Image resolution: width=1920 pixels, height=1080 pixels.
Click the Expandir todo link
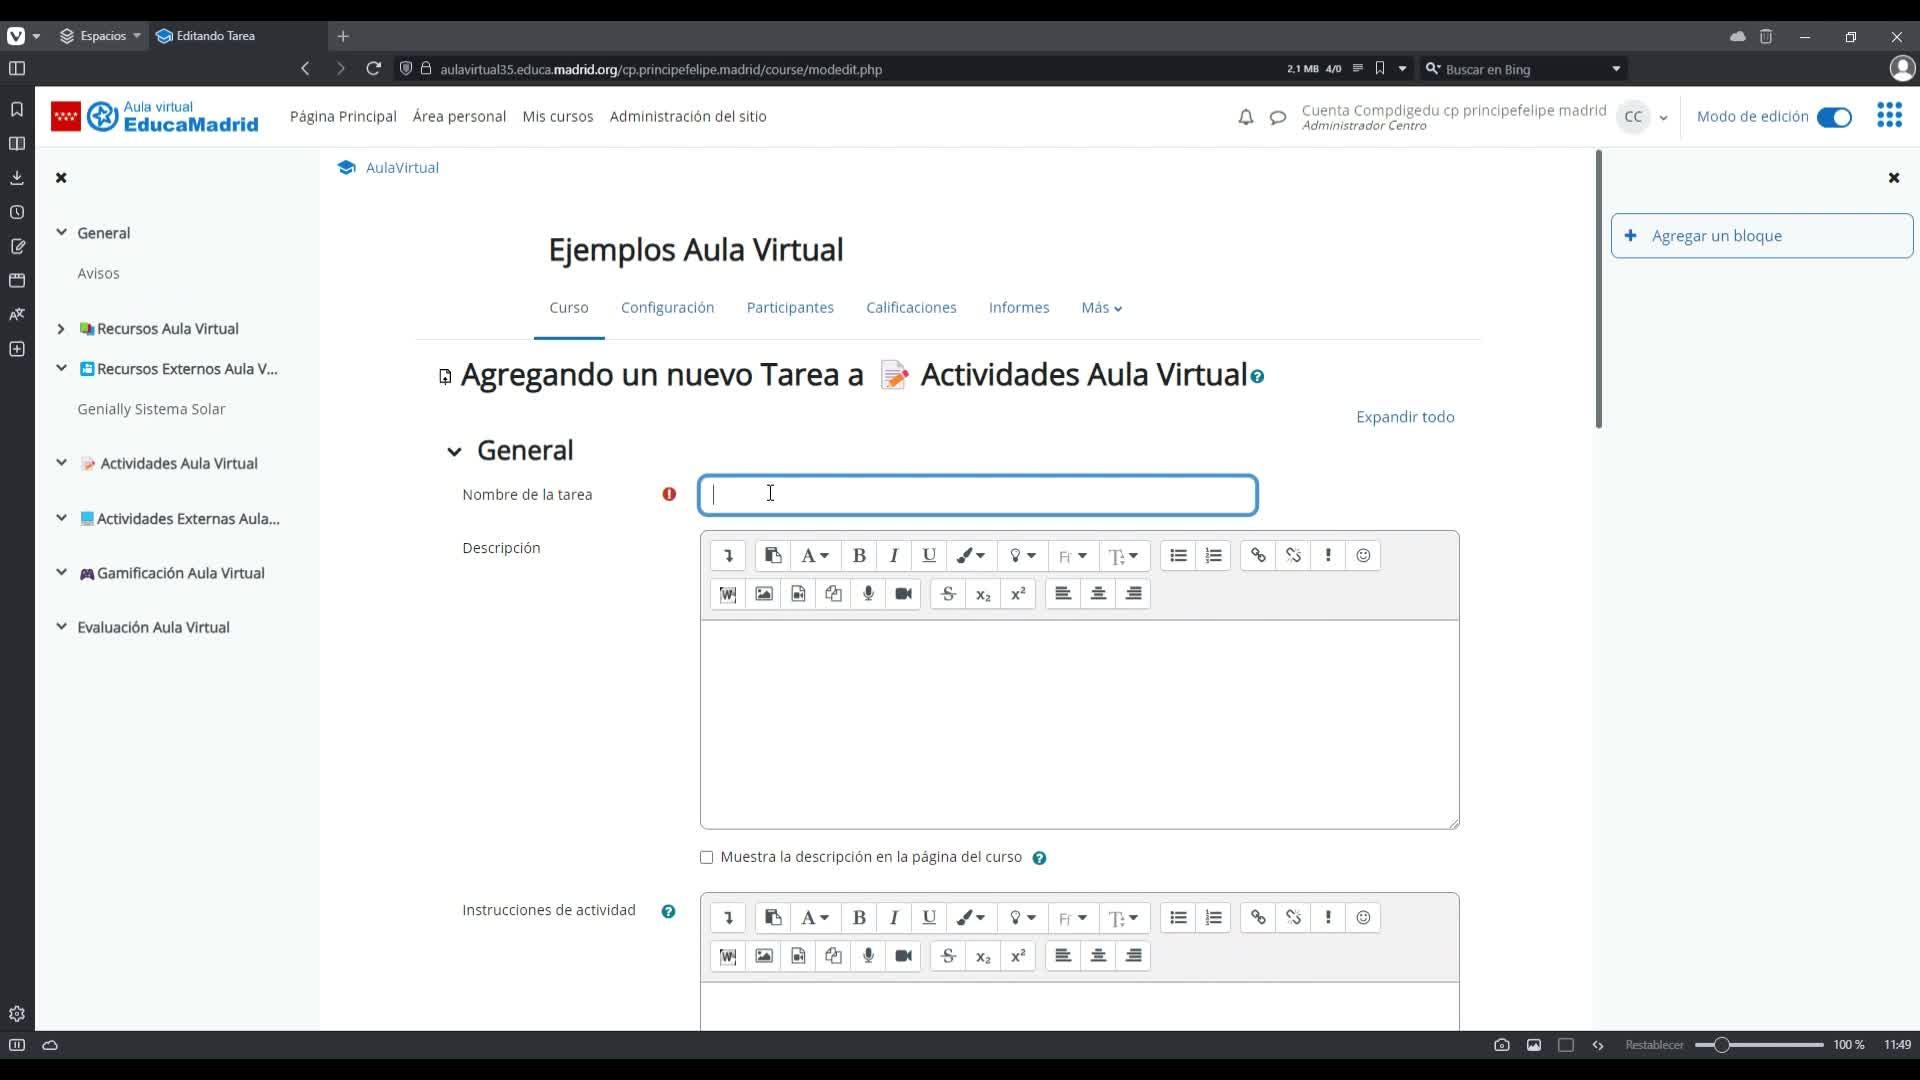(1404, 417)
